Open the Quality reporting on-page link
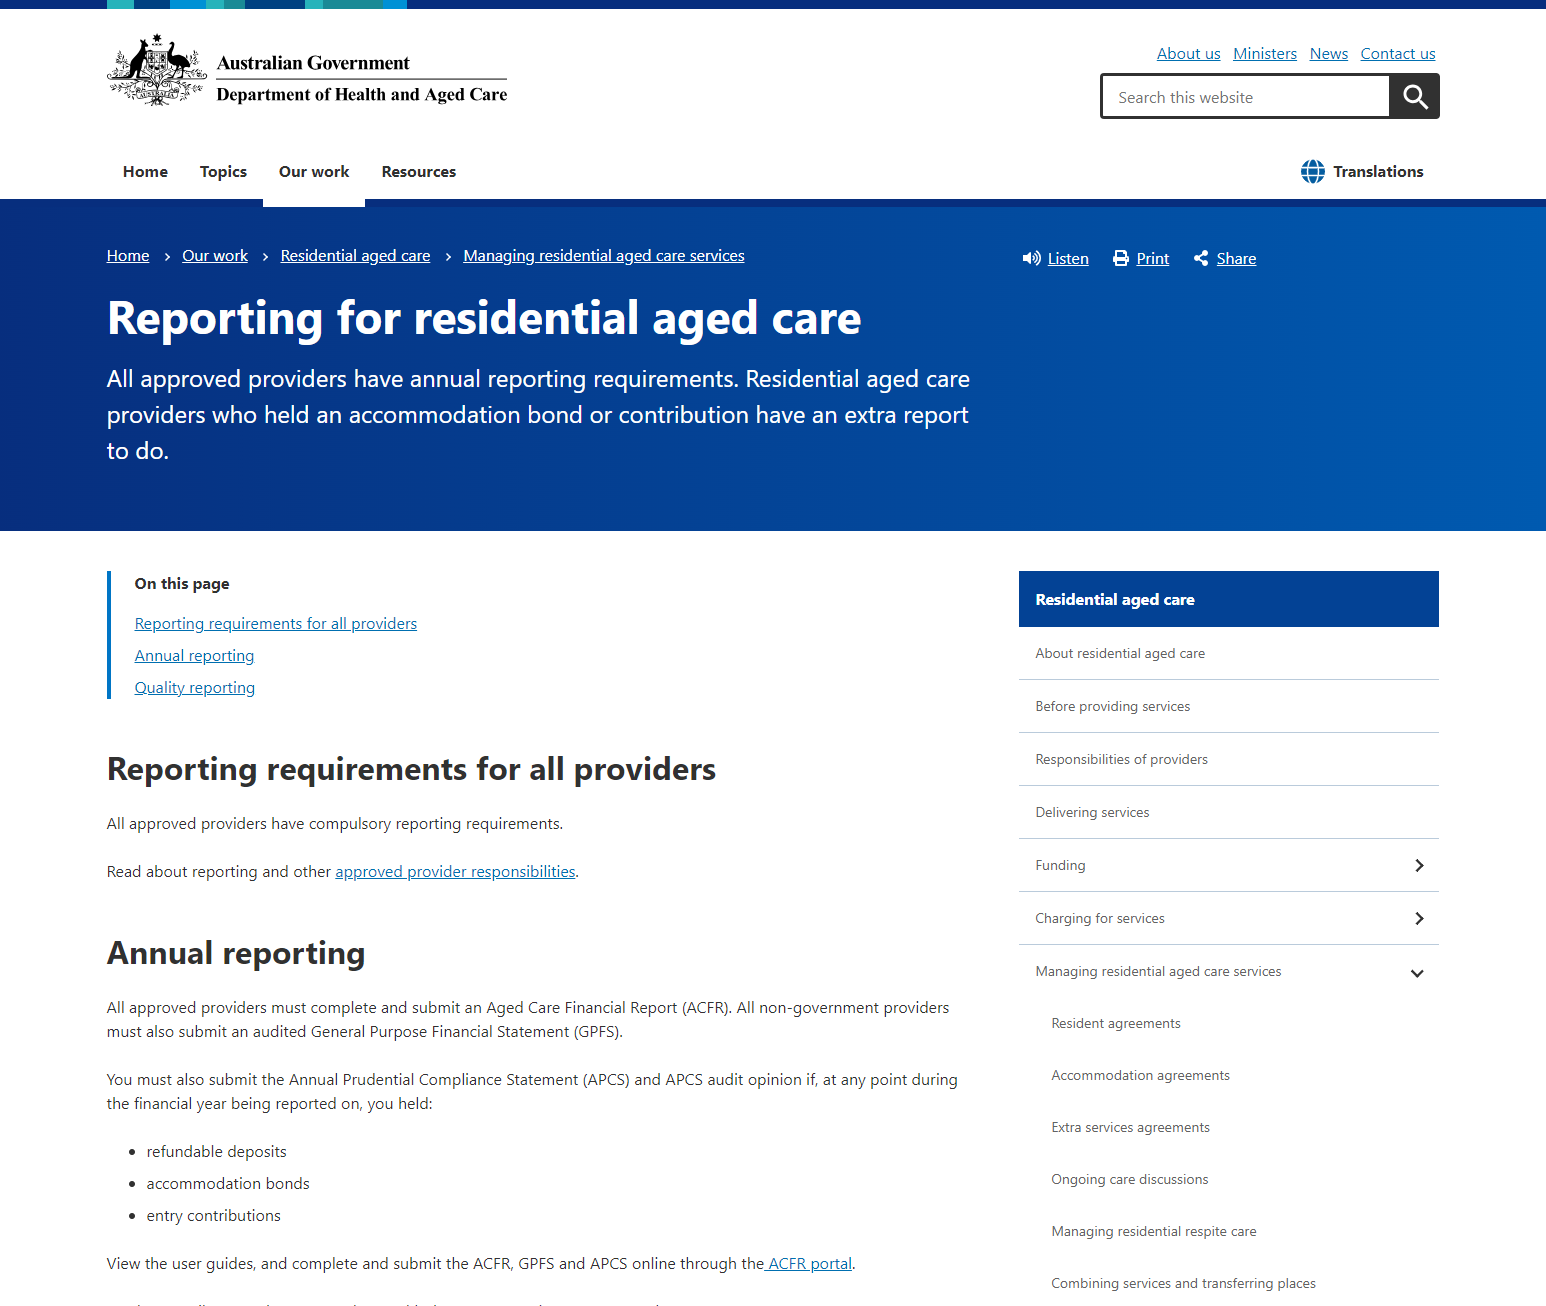This screenshot has width=1546, height=1306. click(194, 687)
